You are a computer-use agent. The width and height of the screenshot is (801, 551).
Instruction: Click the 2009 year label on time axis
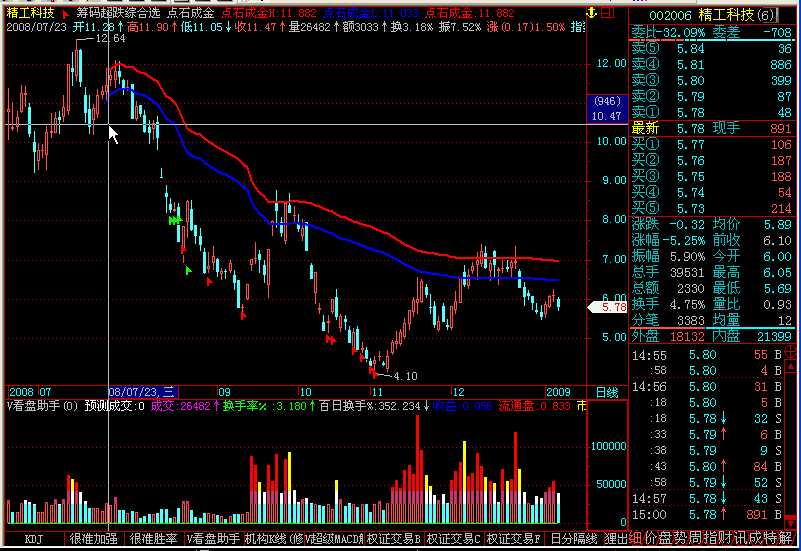tap(558, 392)
